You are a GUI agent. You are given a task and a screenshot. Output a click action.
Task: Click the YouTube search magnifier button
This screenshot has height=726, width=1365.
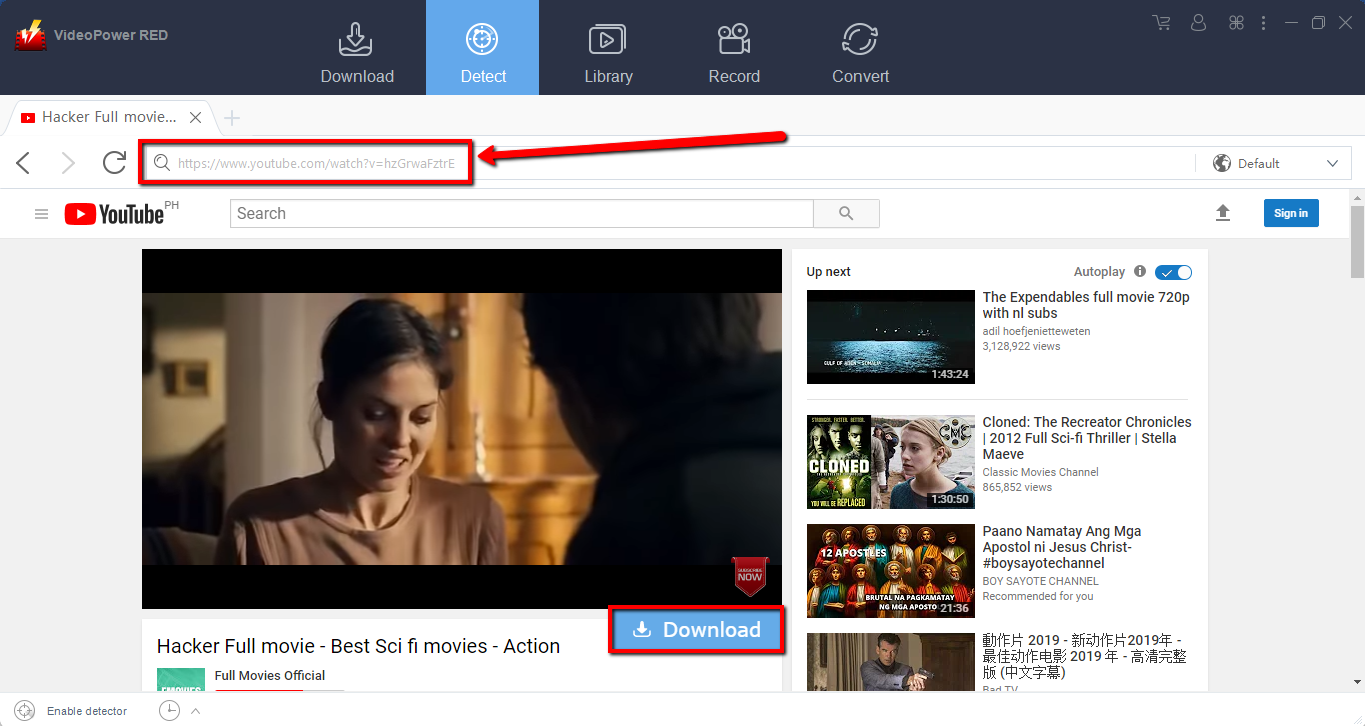pos(846,214)
